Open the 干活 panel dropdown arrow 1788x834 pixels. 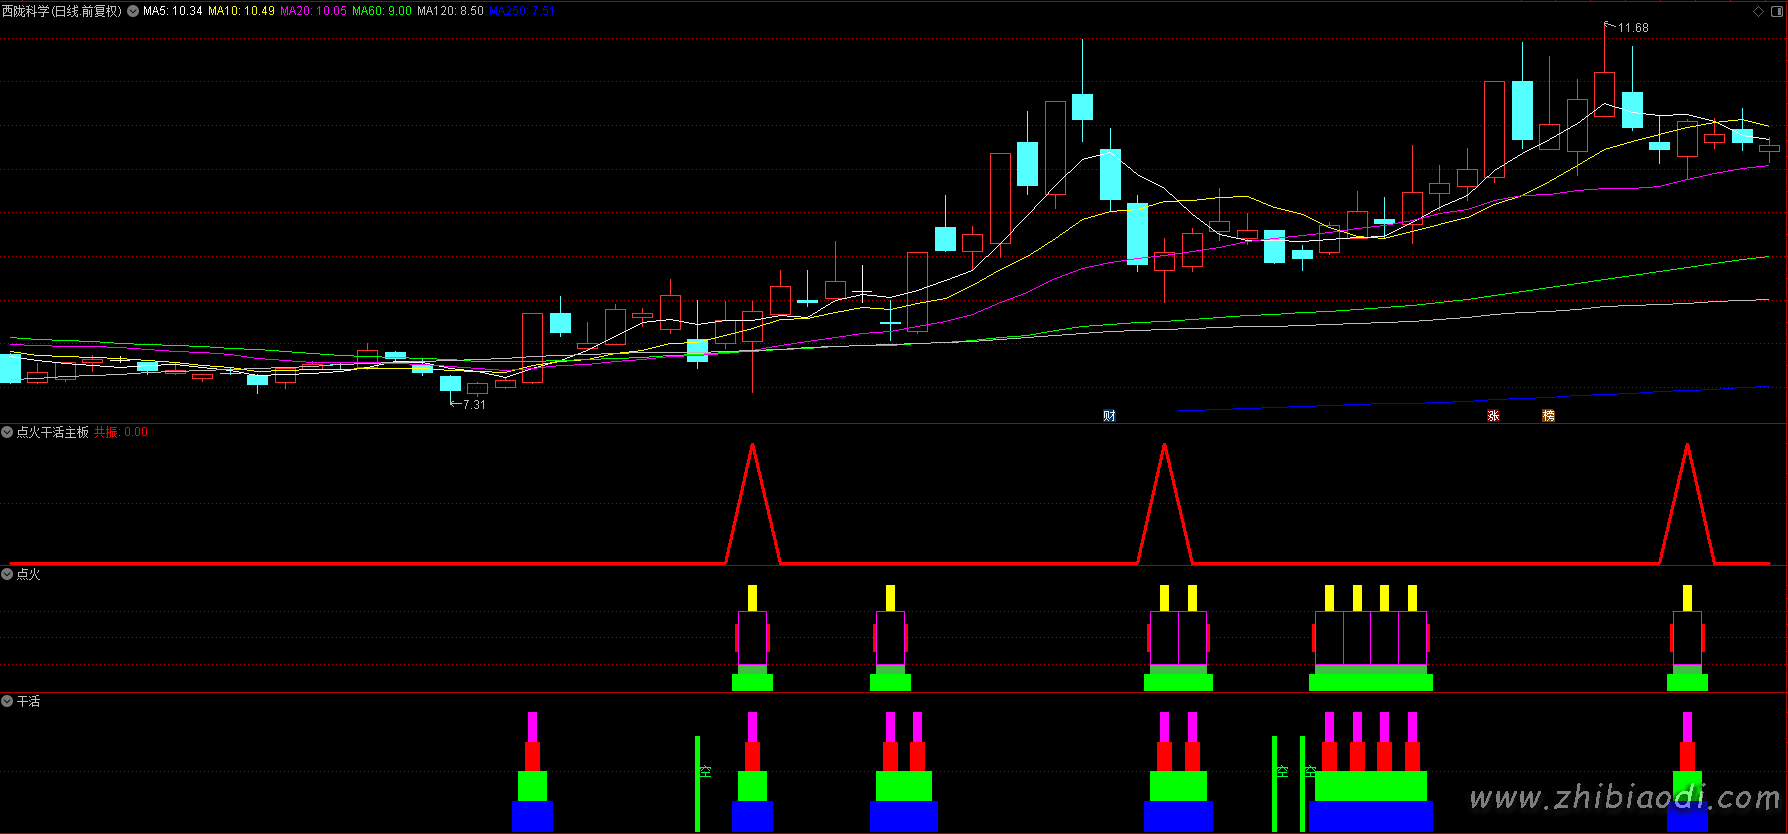[7, 701]
